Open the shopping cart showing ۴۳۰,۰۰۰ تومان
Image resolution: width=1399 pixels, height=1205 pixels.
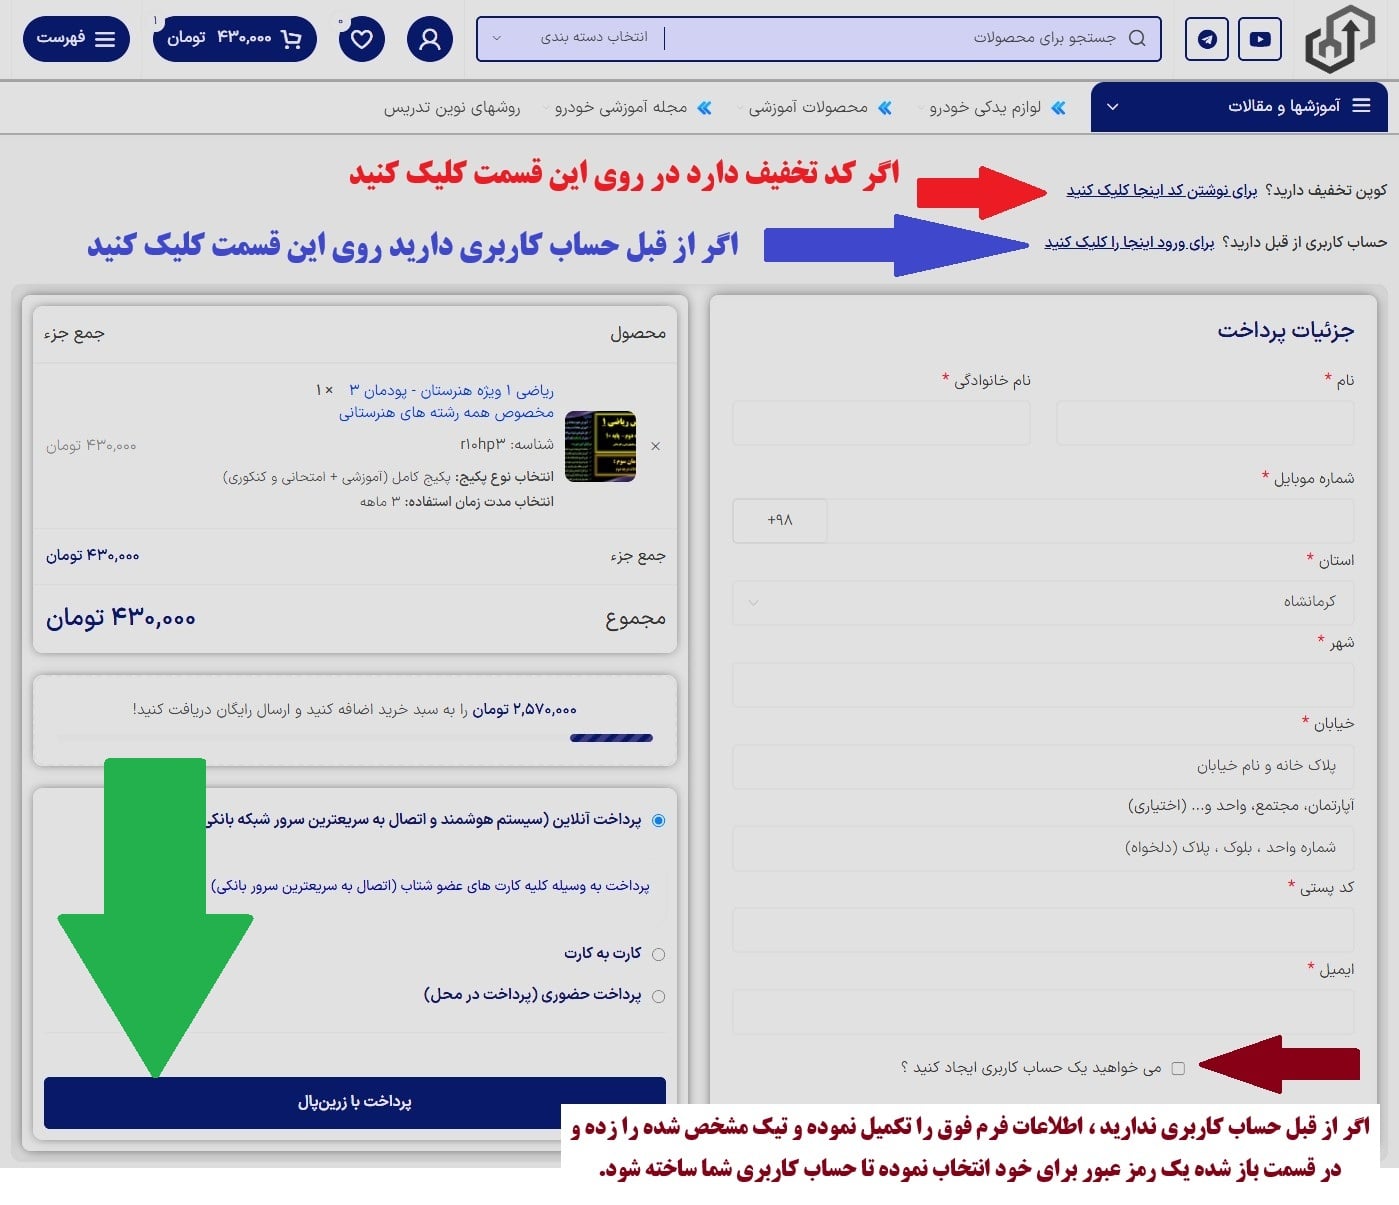pyautogui.click(x=235, y=38)
